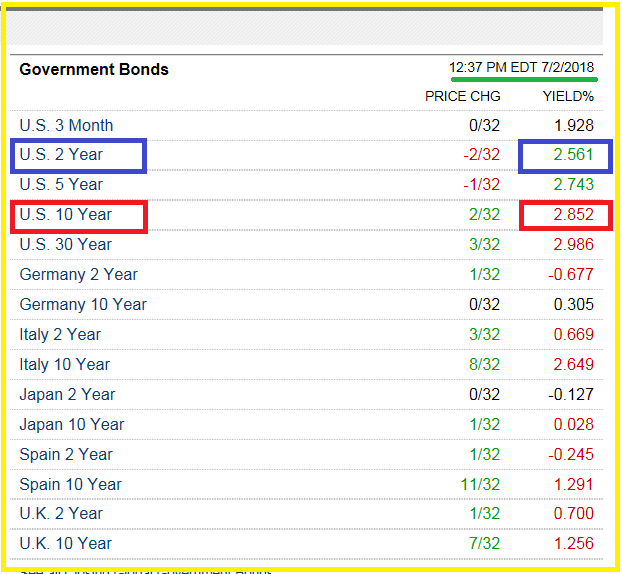622x574 pixels.
Task: Select the U.K. 10 Year bond link
Action: click(x=65, y=544)
